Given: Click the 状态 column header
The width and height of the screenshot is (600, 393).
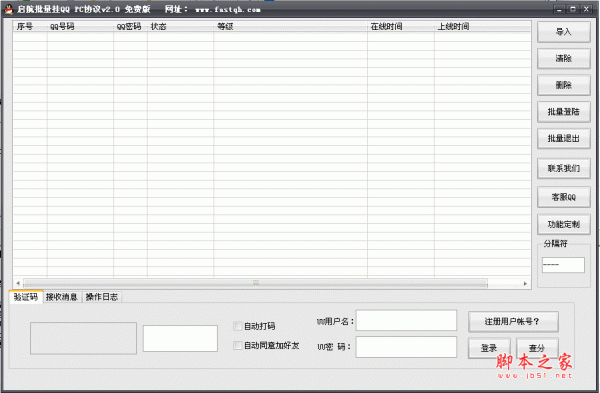Looking at the screenshot, I should pyautogui.click(x=181, y=26).
